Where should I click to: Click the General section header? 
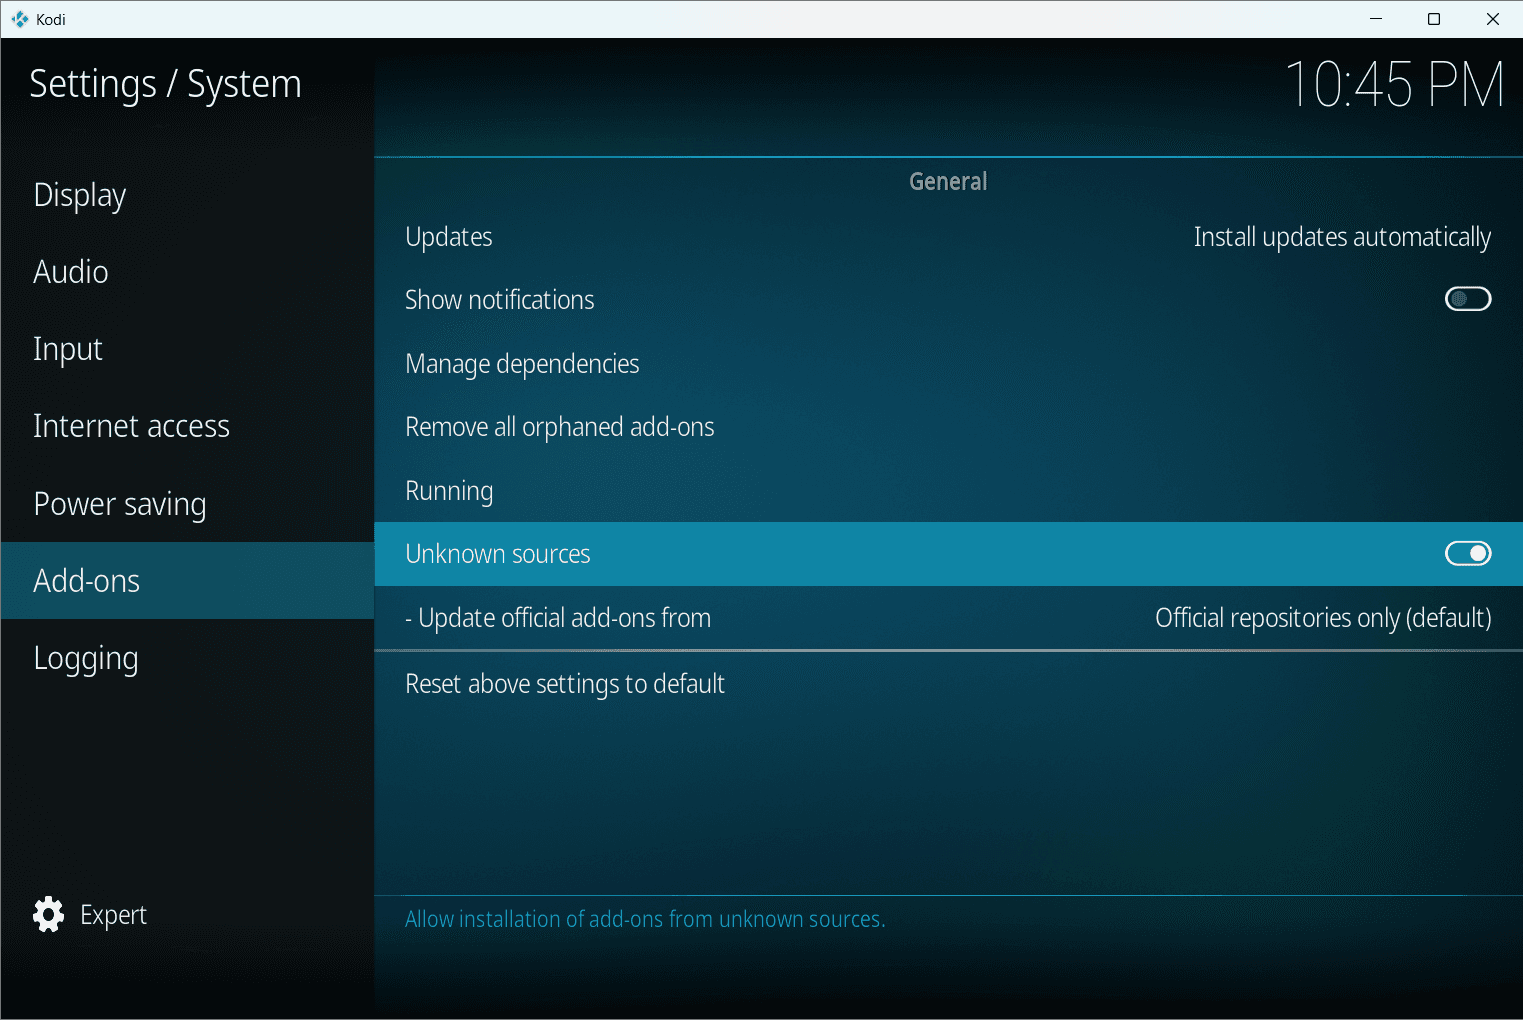pos(948,181)
